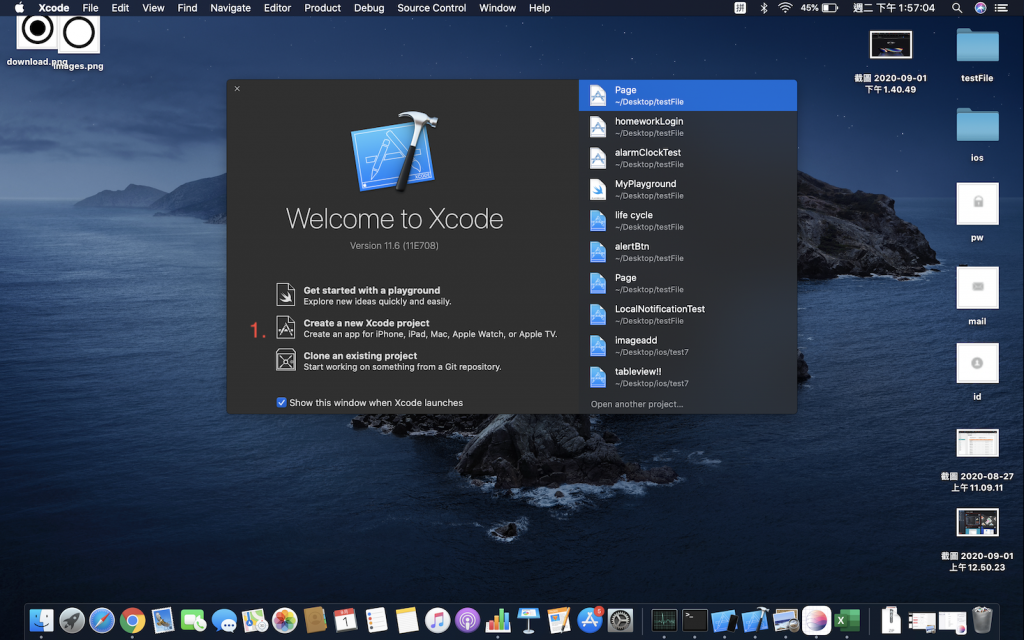Open Podcasts from the Dock

(468, 620)
